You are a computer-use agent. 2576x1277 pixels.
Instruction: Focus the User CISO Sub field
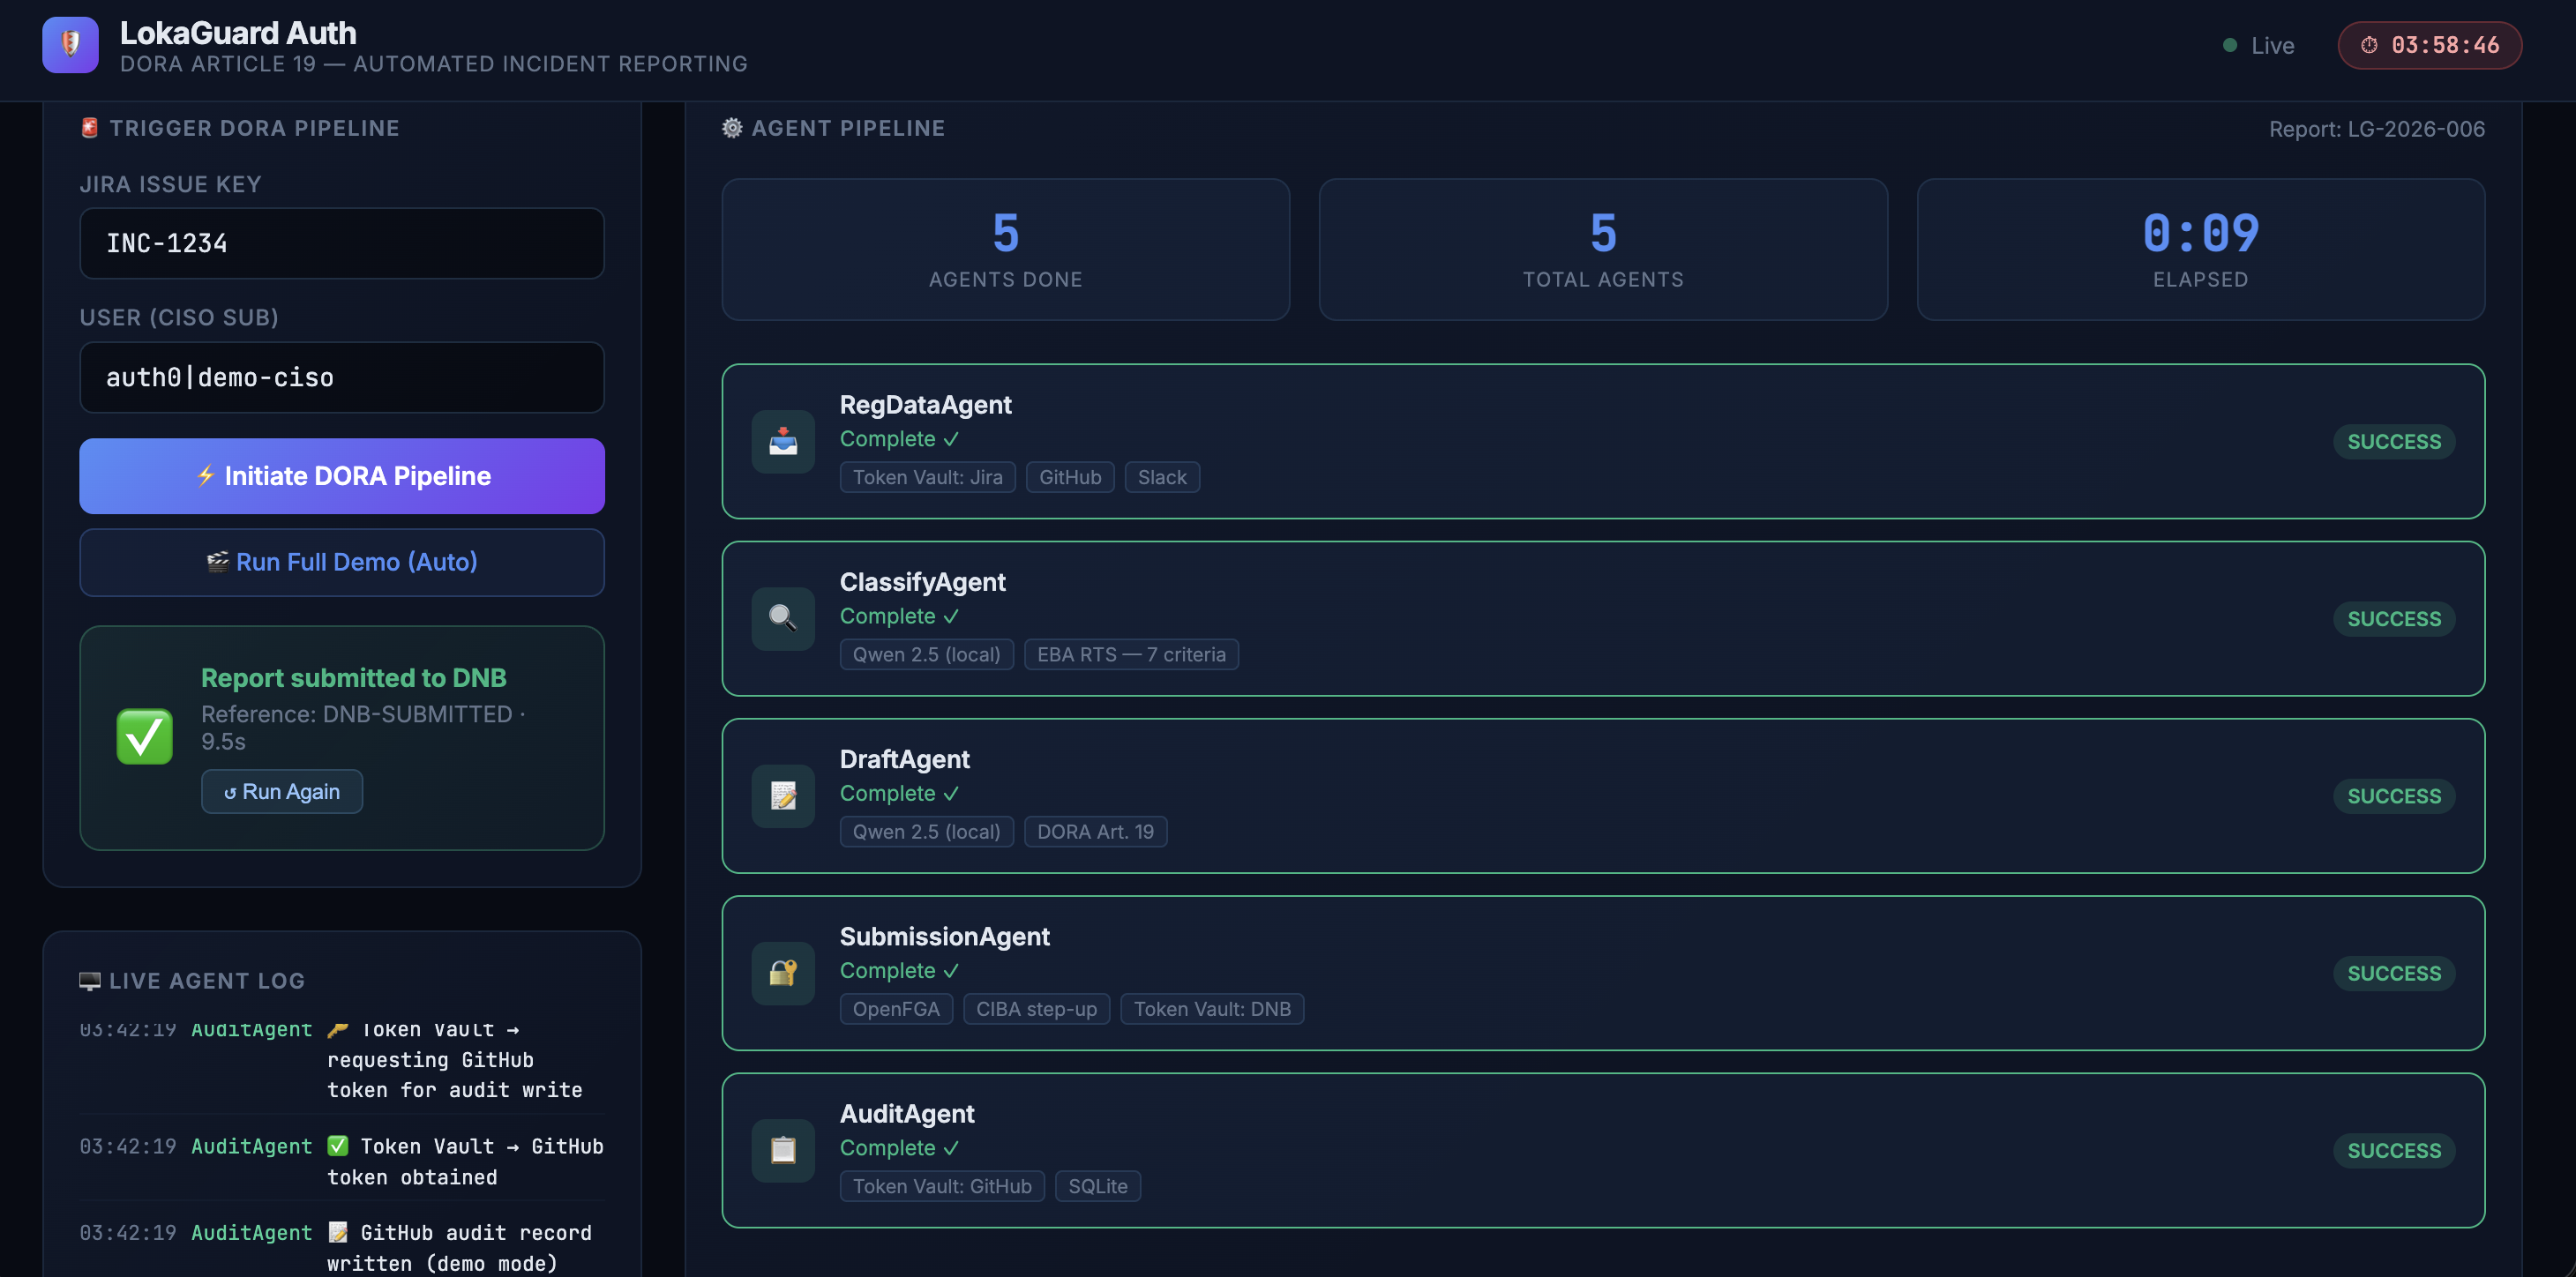pos(342,377)
